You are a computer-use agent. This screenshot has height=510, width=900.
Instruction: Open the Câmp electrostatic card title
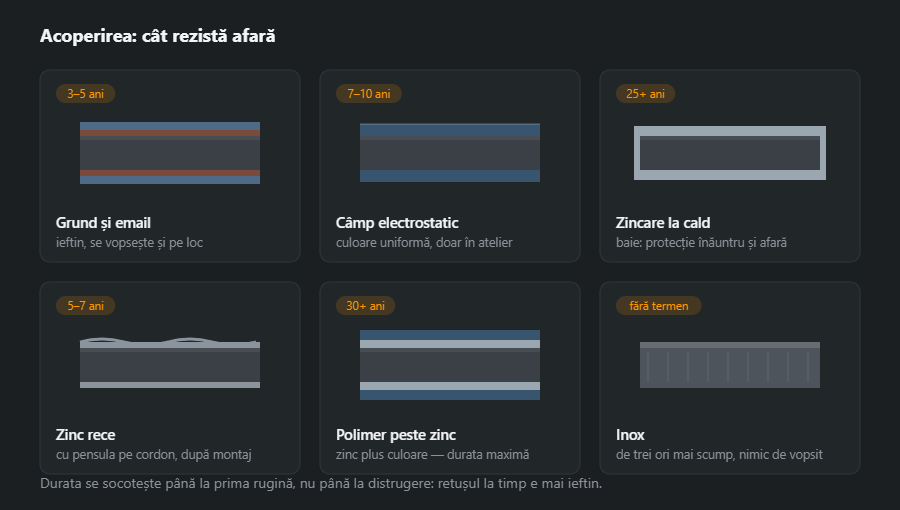coord(397,223)
